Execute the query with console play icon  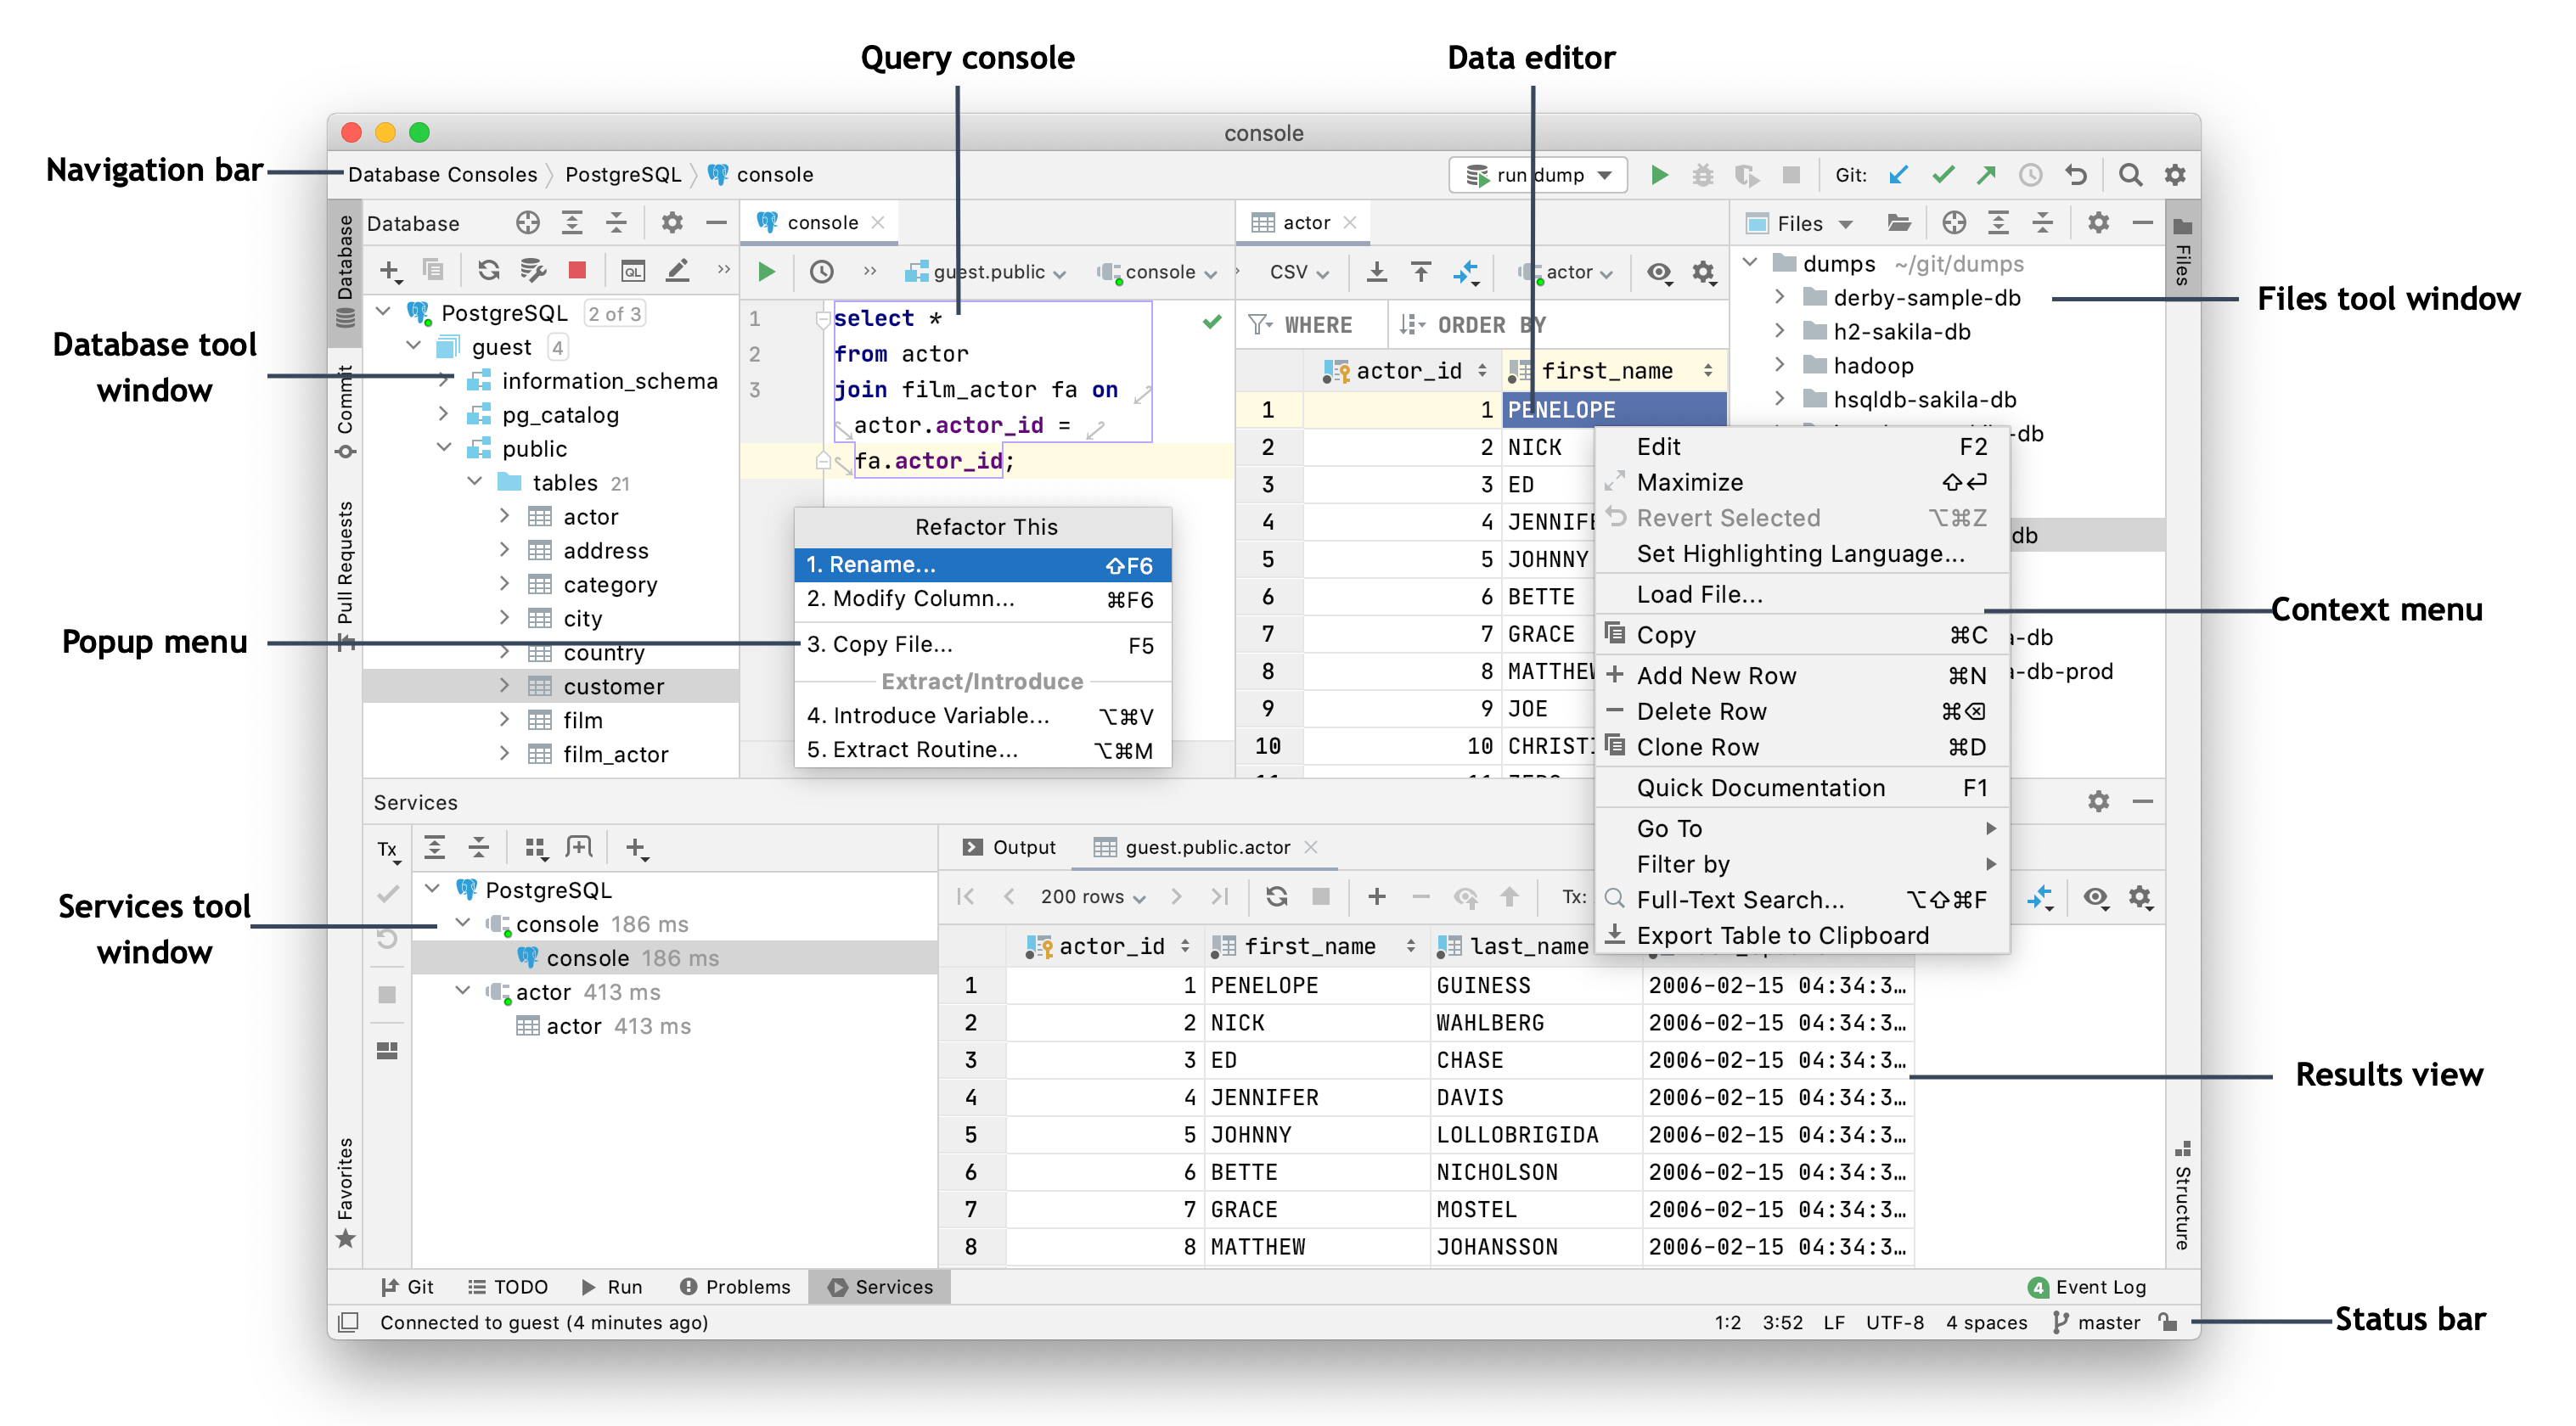767,272
